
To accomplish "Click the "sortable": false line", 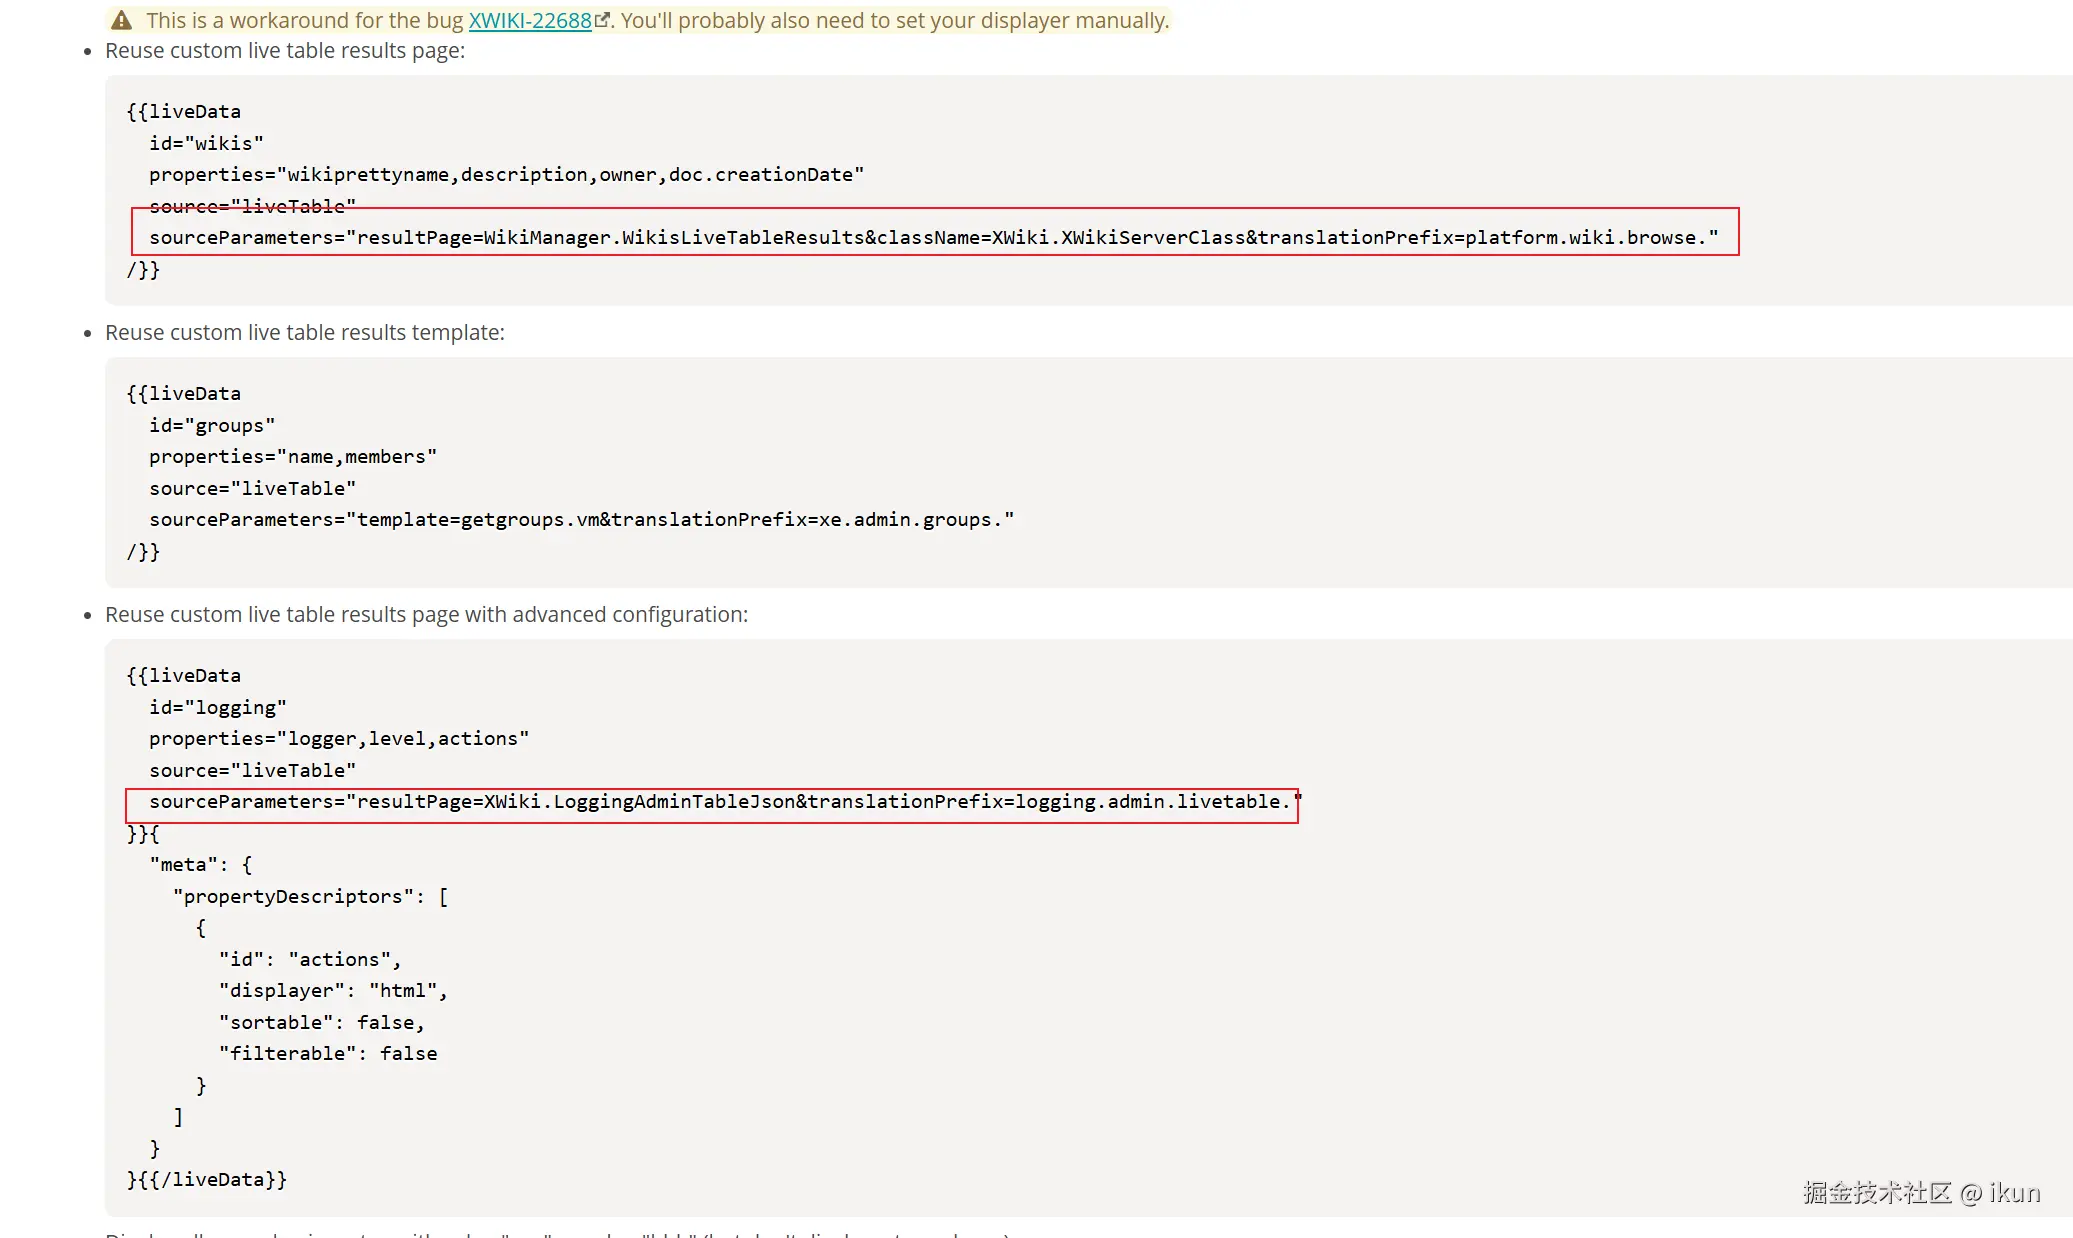I will pos(321,1022).
